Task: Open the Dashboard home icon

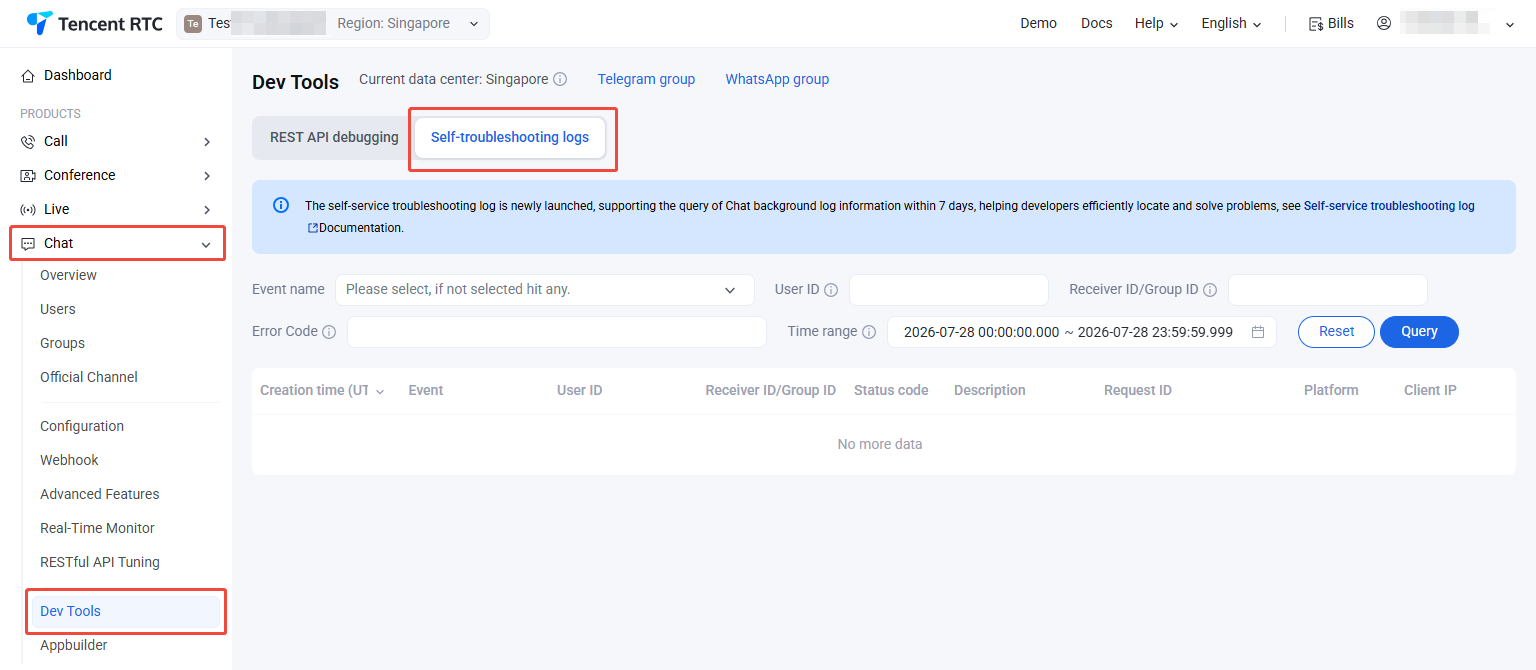Action: (28, 76)
